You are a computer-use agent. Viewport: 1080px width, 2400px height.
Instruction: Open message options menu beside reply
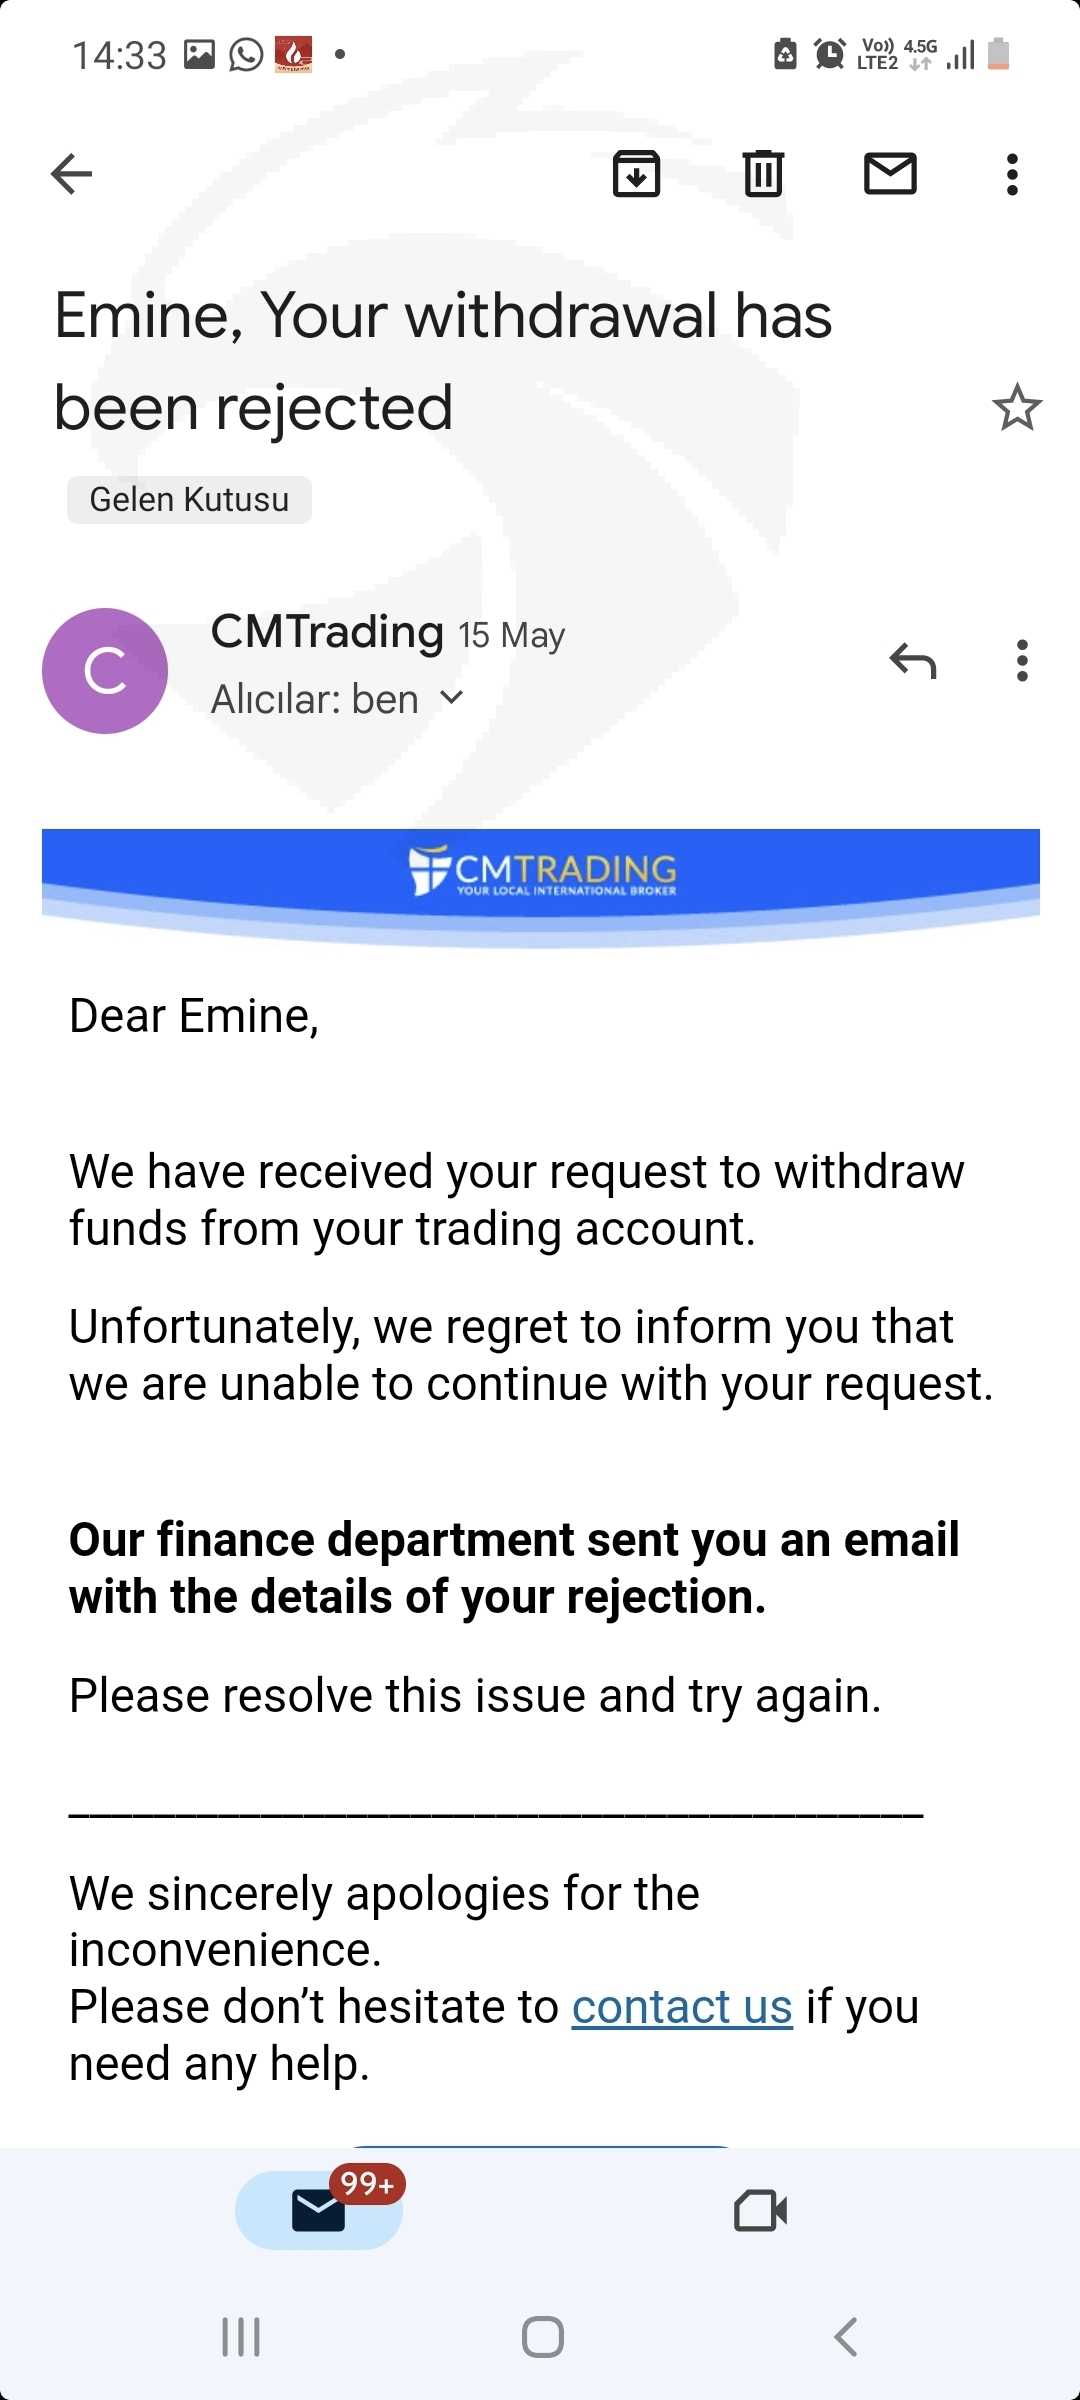tap(1021, 661)
